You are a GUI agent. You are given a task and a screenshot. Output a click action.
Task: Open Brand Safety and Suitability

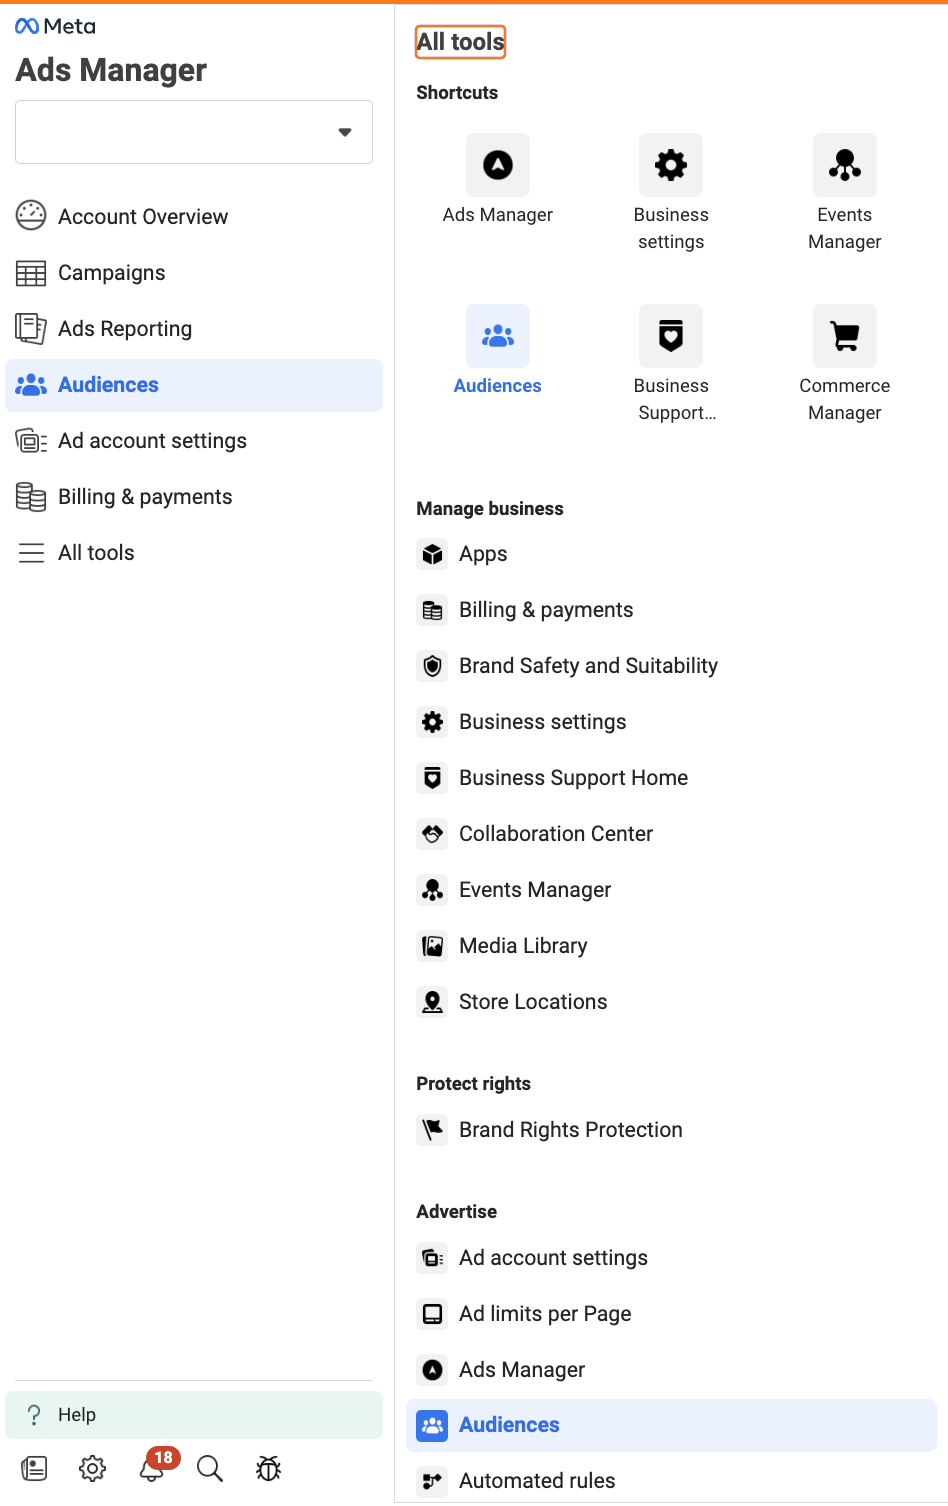coord(671,666)
